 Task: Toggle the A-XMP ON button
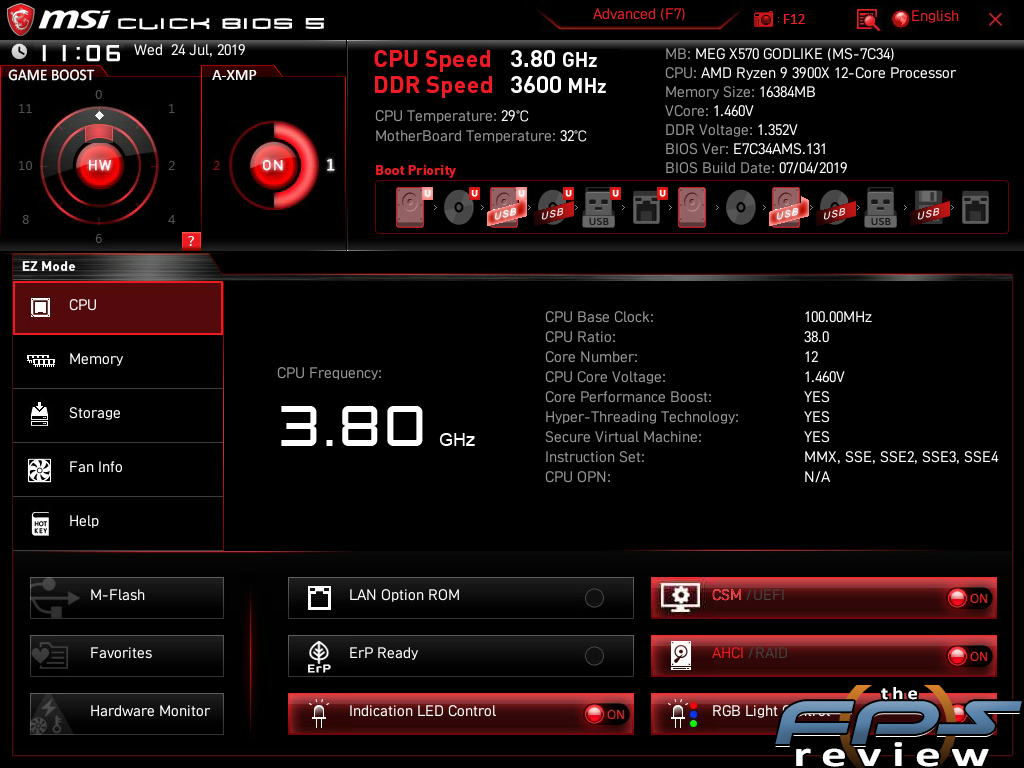click(272, 165)
